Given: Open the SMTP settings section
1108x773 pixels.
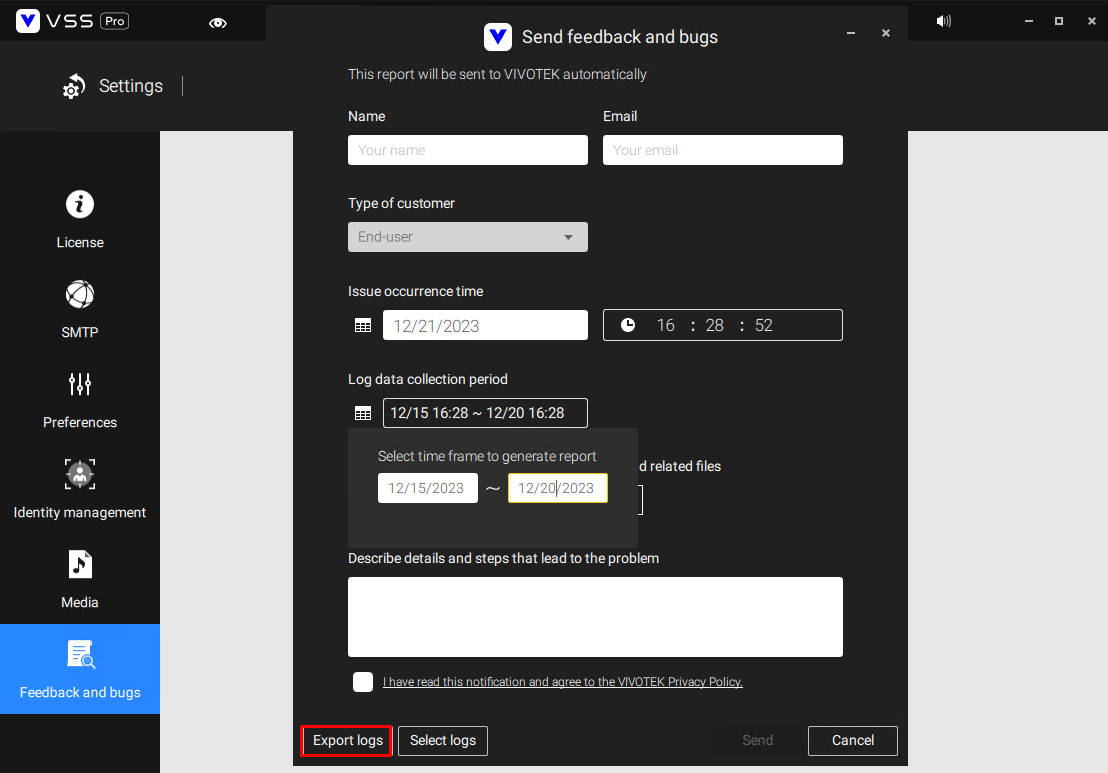Looking at the screenshot, I should [79, 308].
